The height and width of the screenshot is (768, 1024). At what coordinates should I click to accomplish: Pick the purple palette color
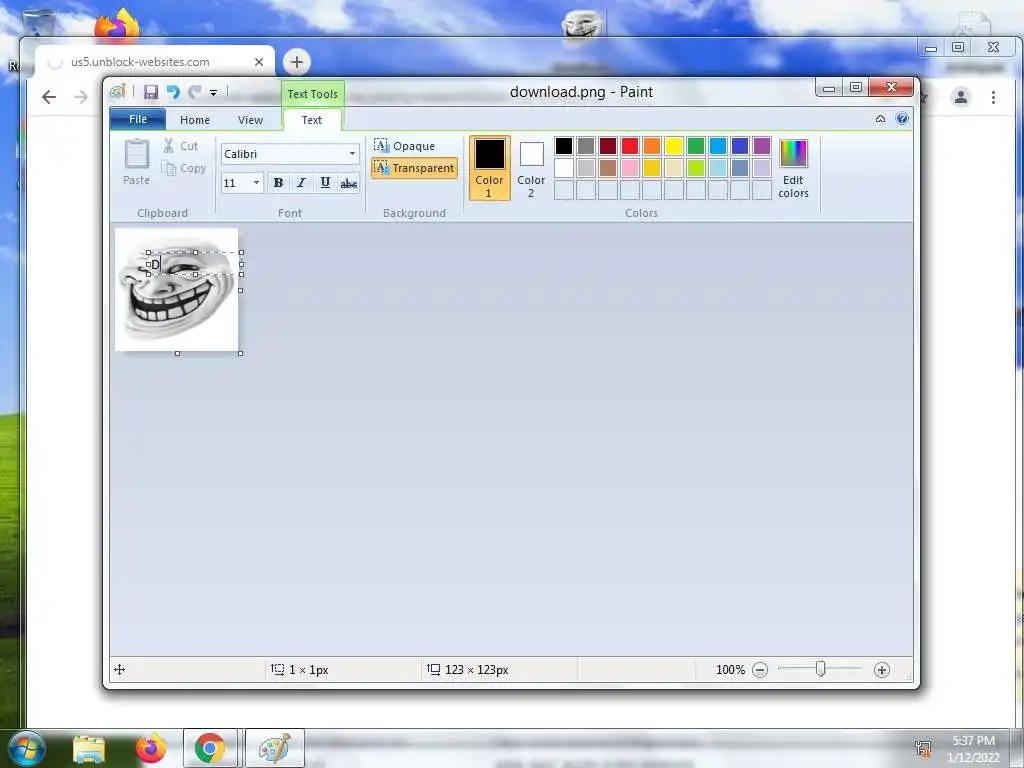(x=762, y=146)
